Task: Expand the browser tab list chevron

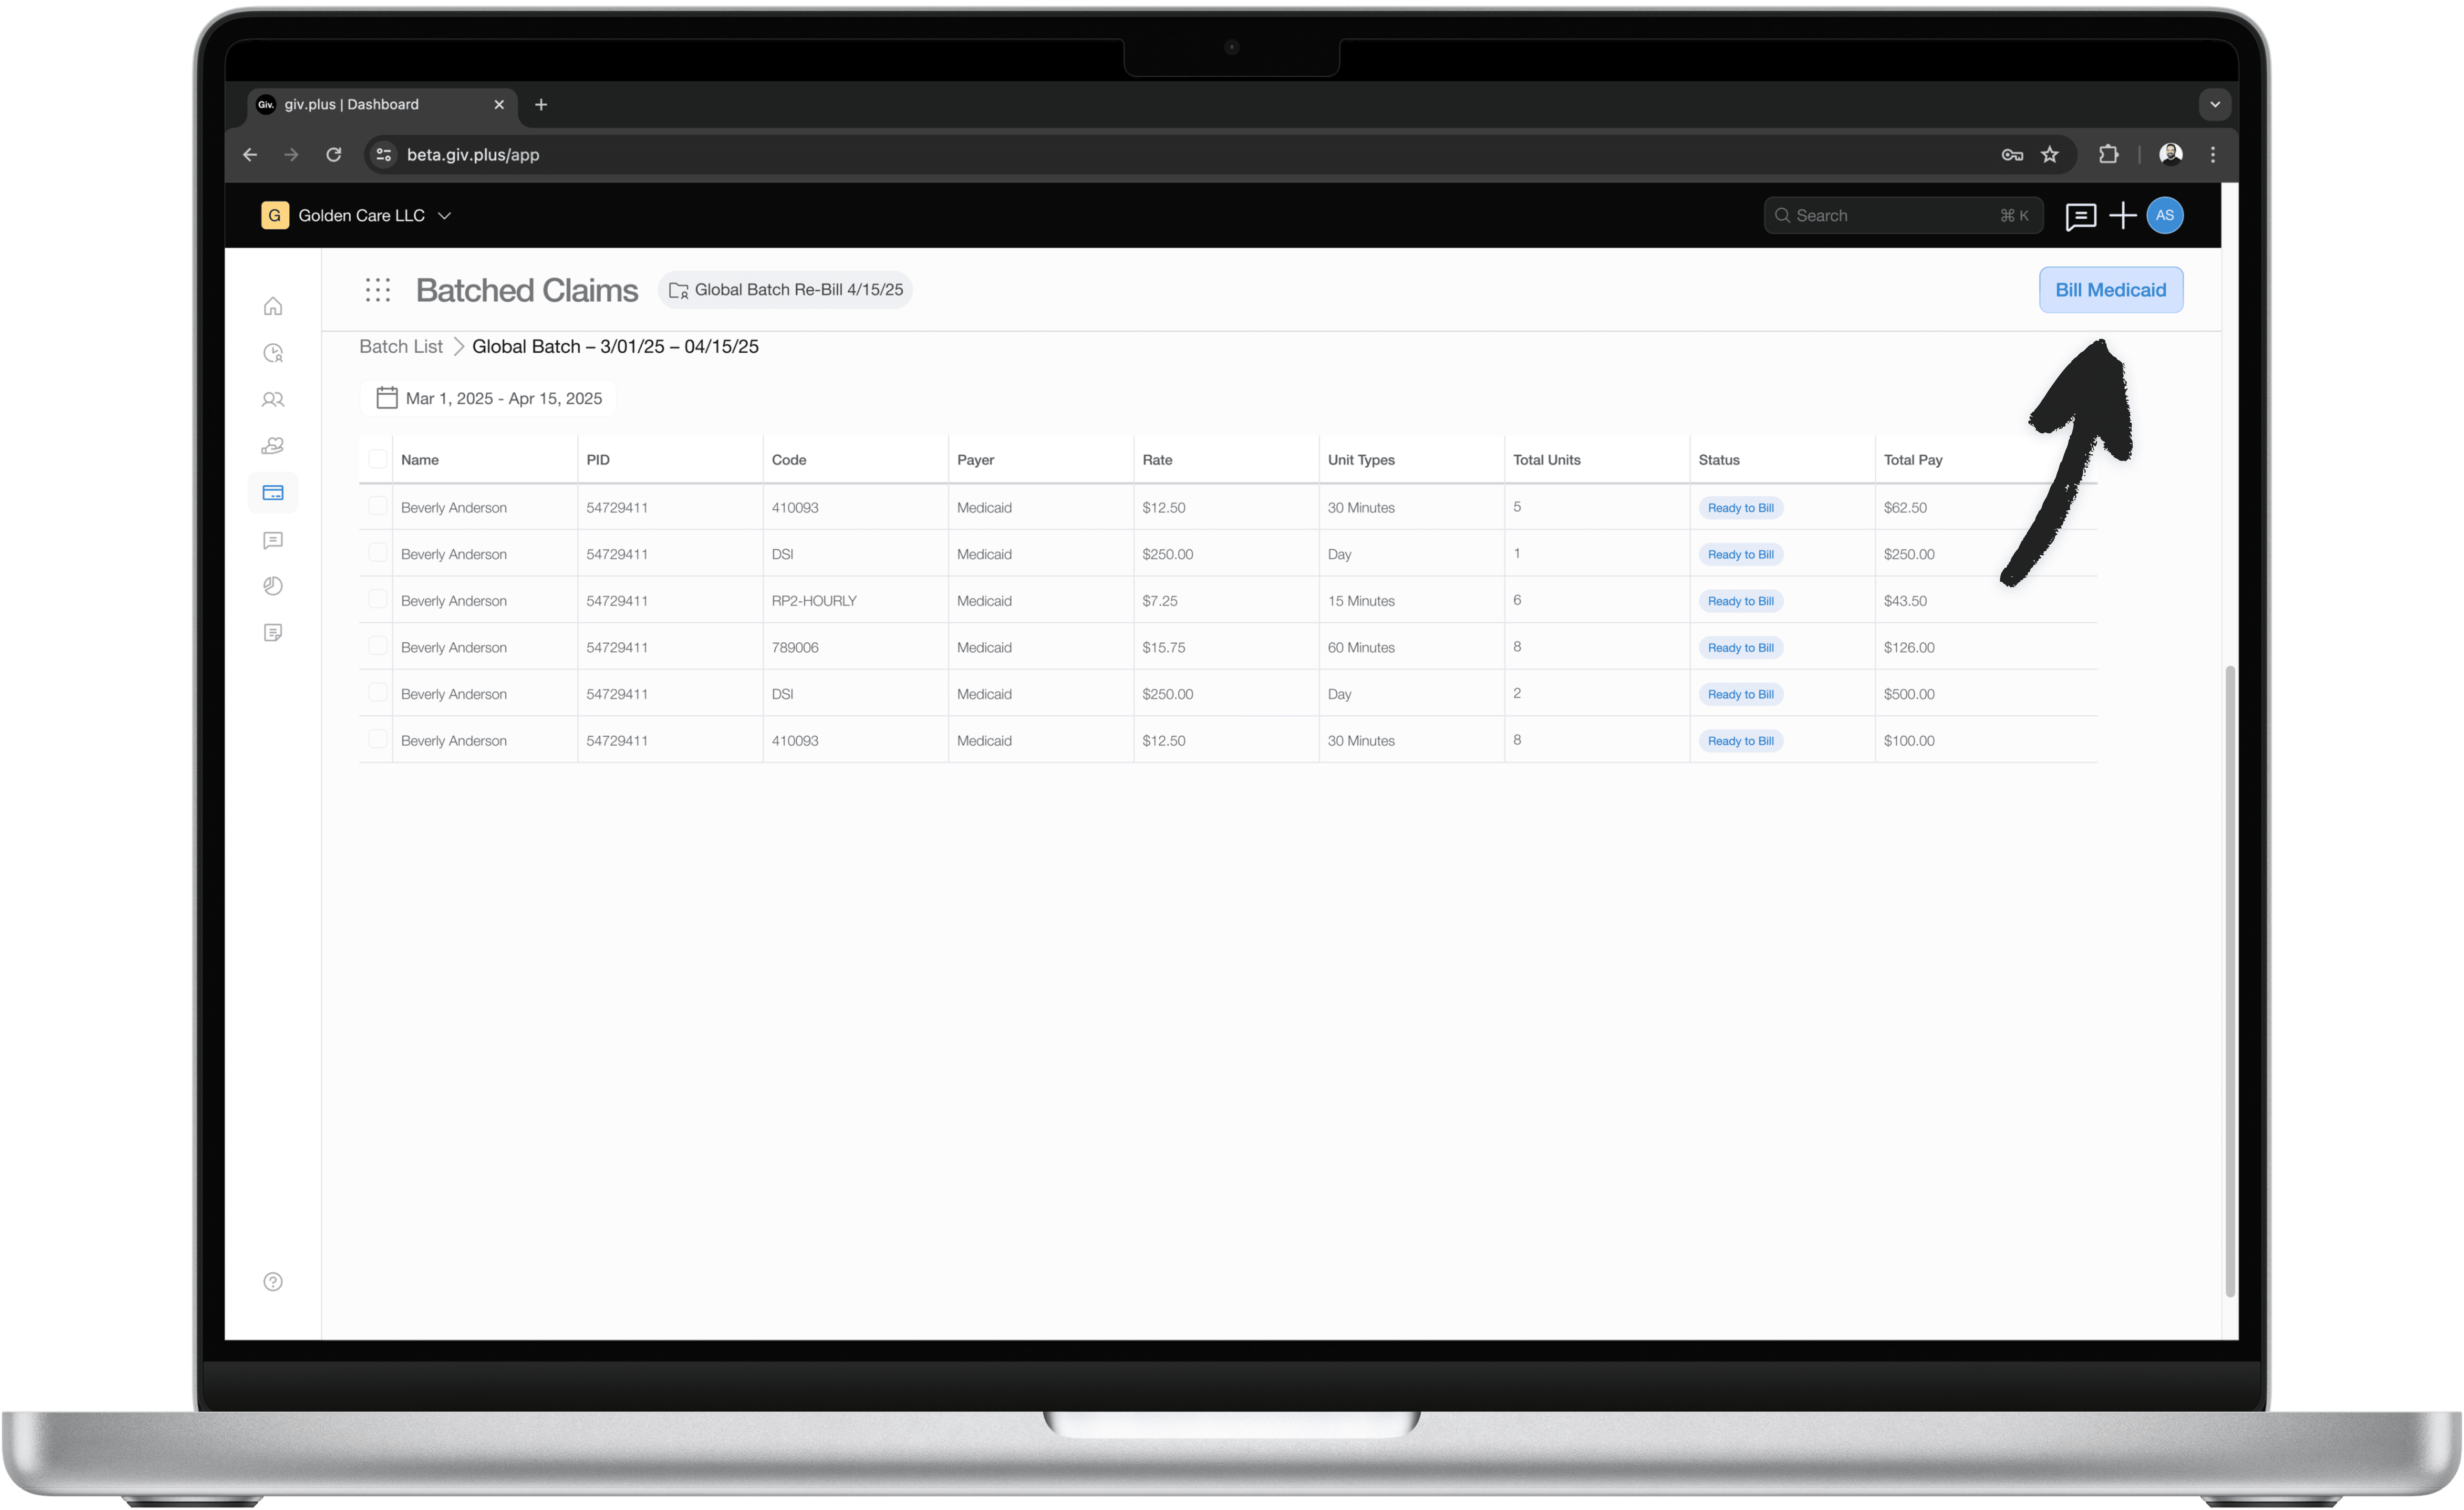Action: (2215, 104)
